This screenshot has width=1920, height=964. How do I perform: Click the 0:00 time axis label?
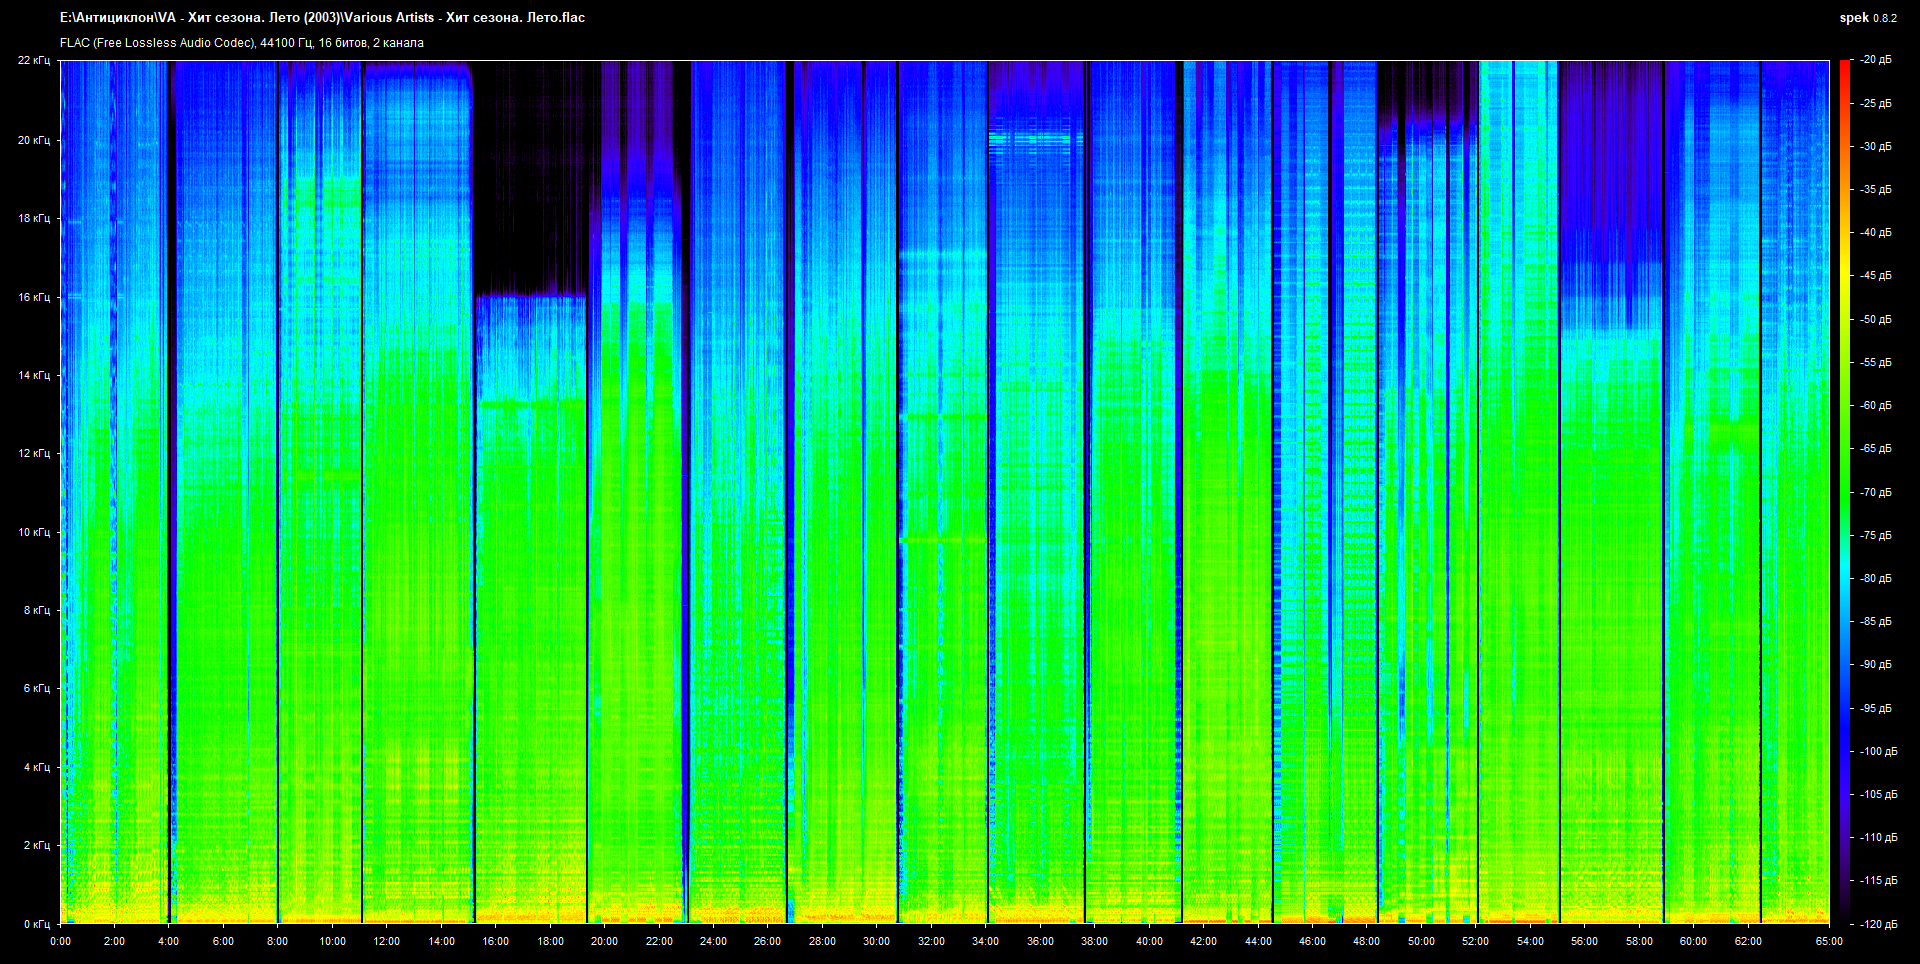(60, 941)
